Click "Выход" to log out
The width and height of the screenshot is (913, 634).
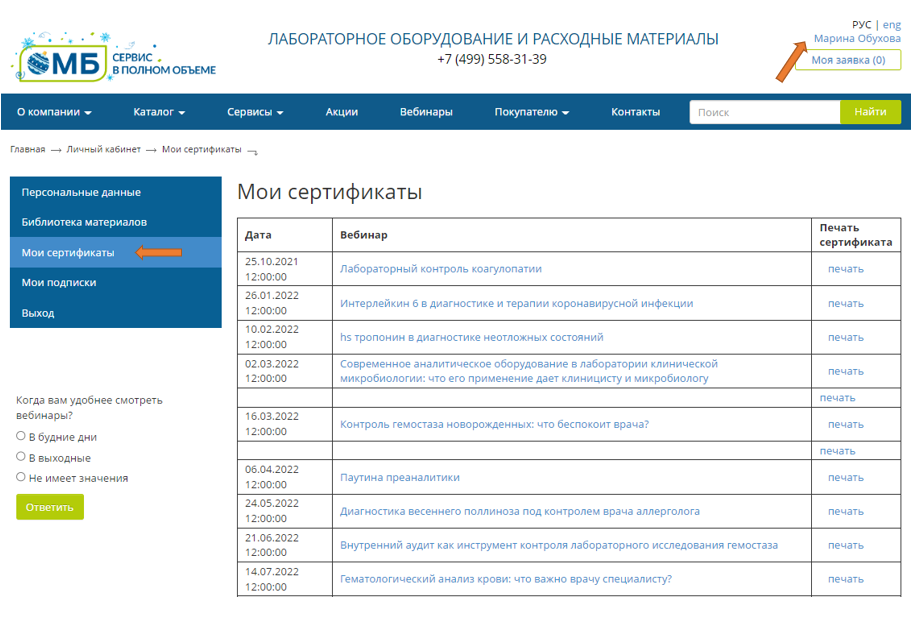40,313
